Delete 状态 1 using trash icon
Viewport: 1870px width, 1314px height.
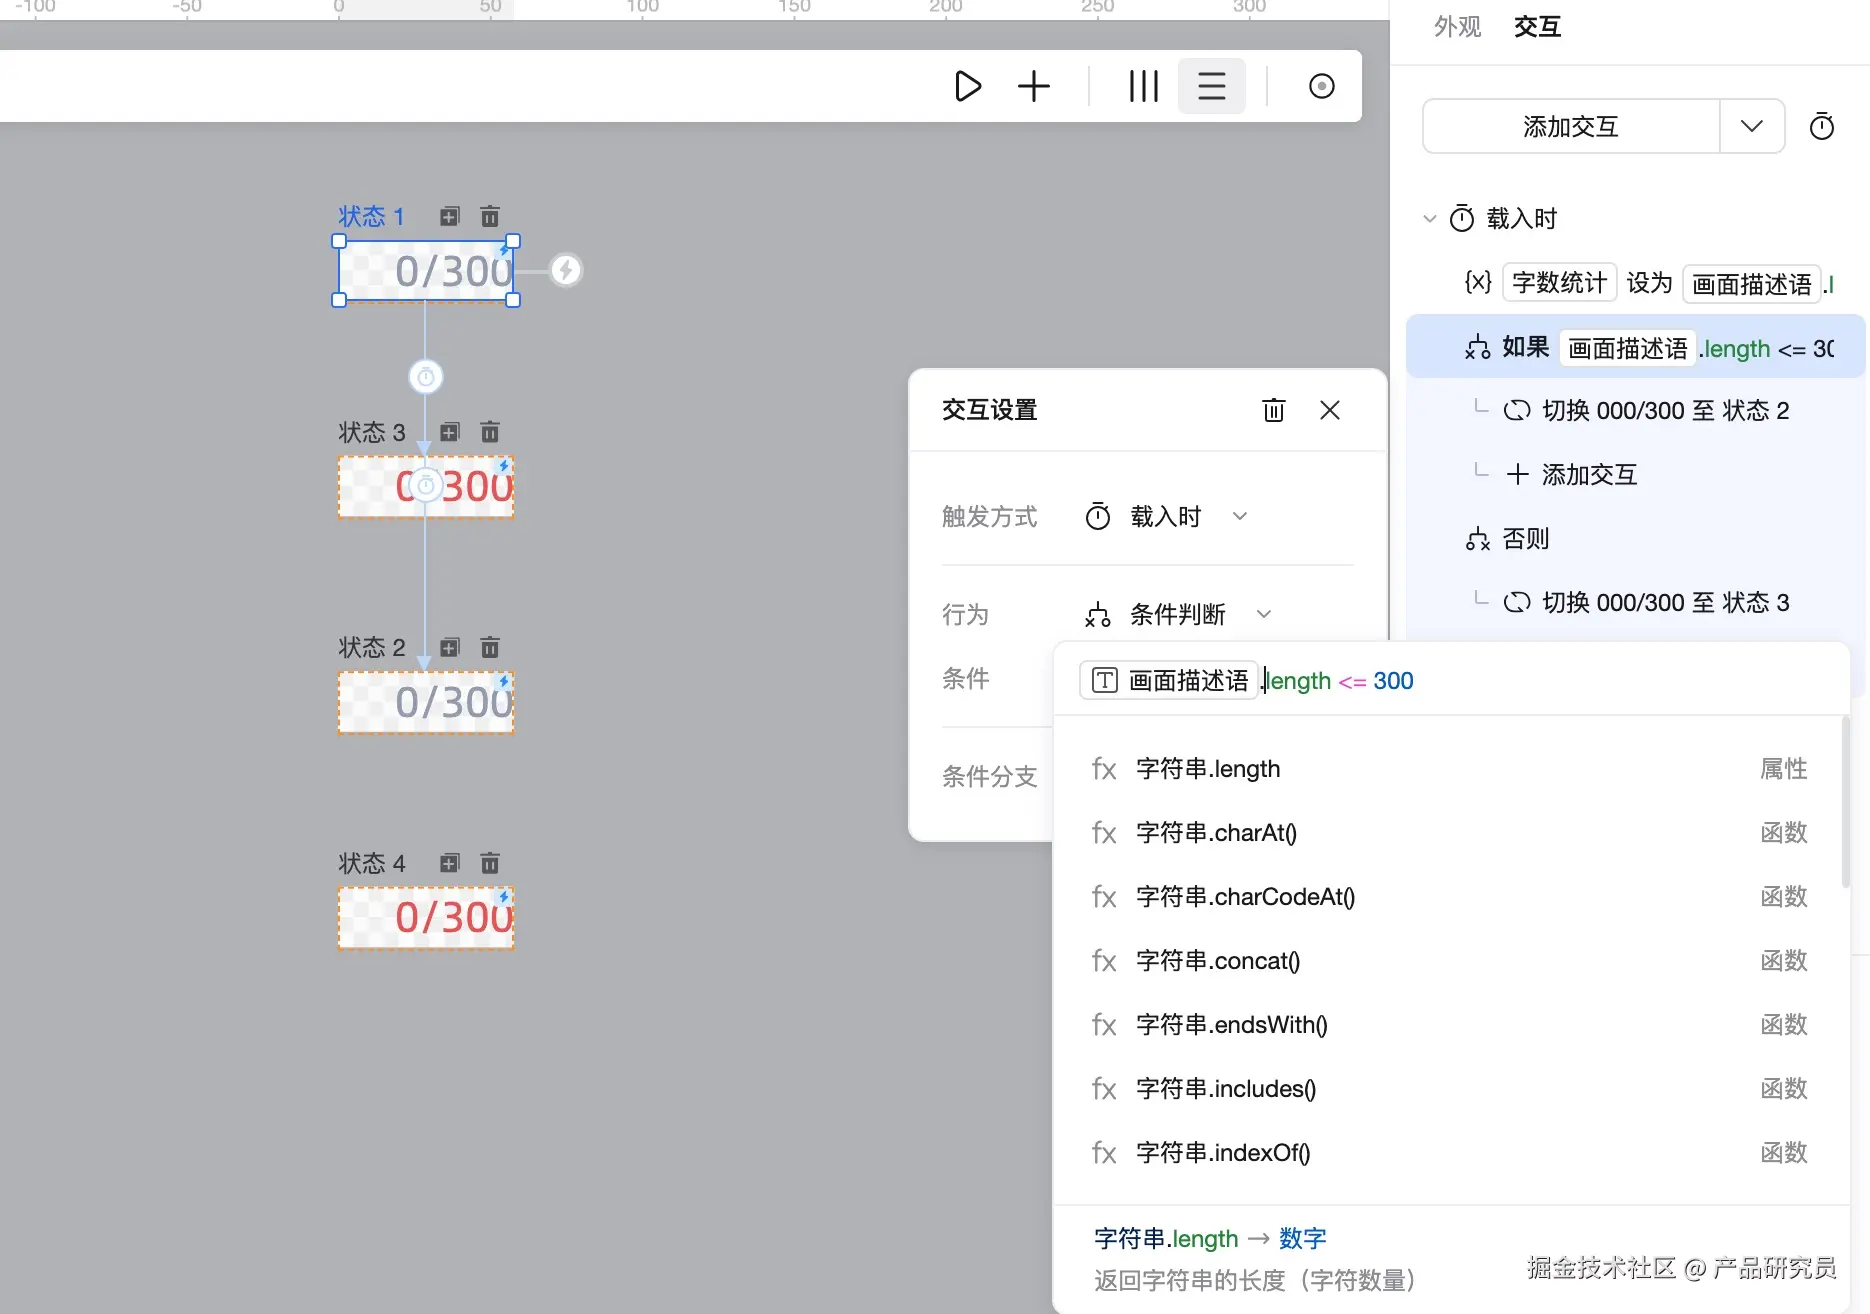[x=490, y=216]
